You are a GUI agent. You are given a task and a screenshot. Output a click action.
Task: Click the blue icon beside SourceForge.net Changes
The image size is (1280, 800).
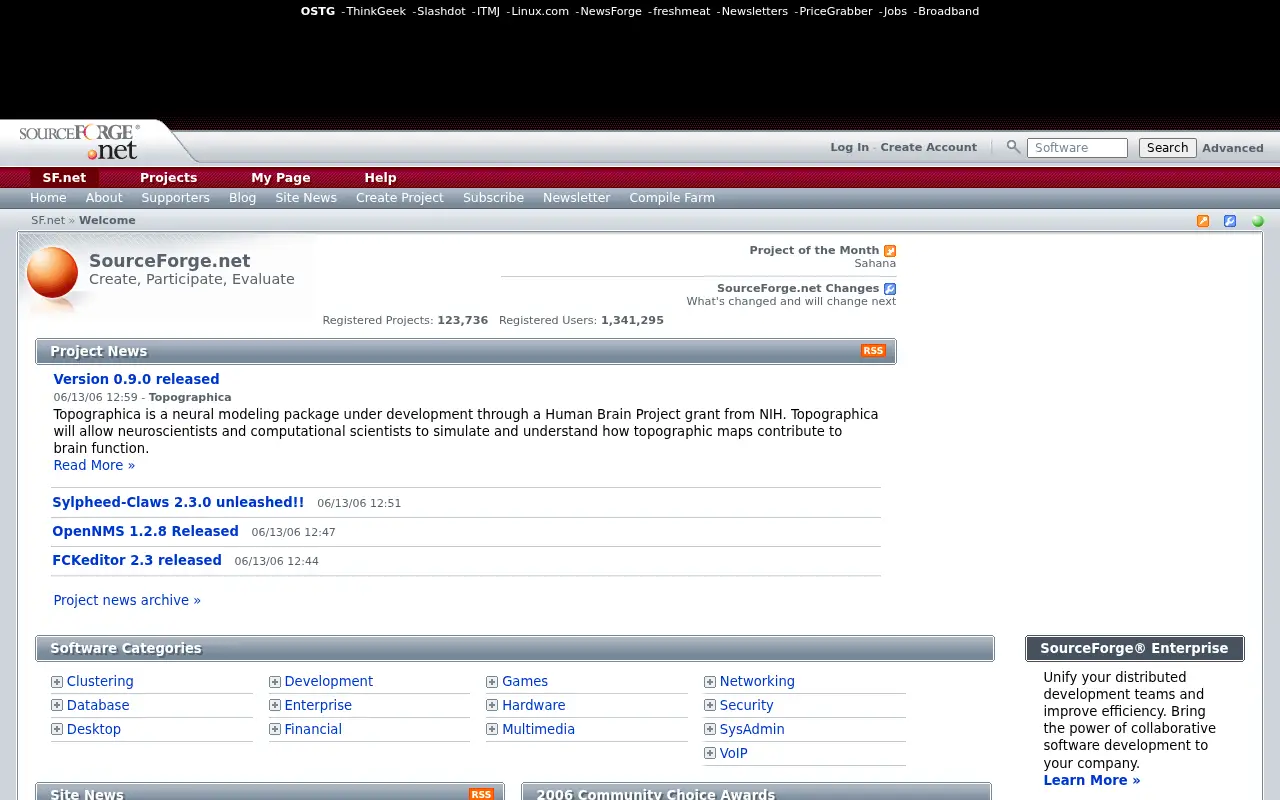[x=890, y=289]
